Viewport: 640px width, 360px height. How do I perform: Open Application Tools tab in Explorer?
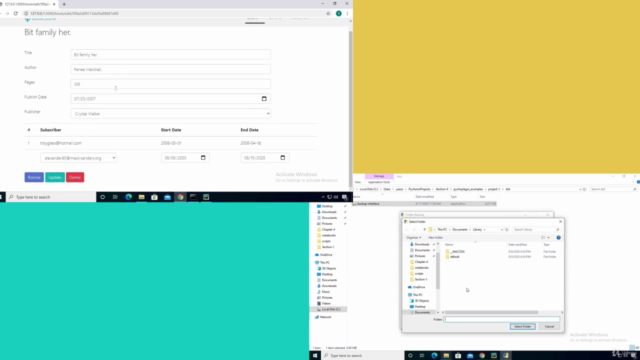click(379, 182)
